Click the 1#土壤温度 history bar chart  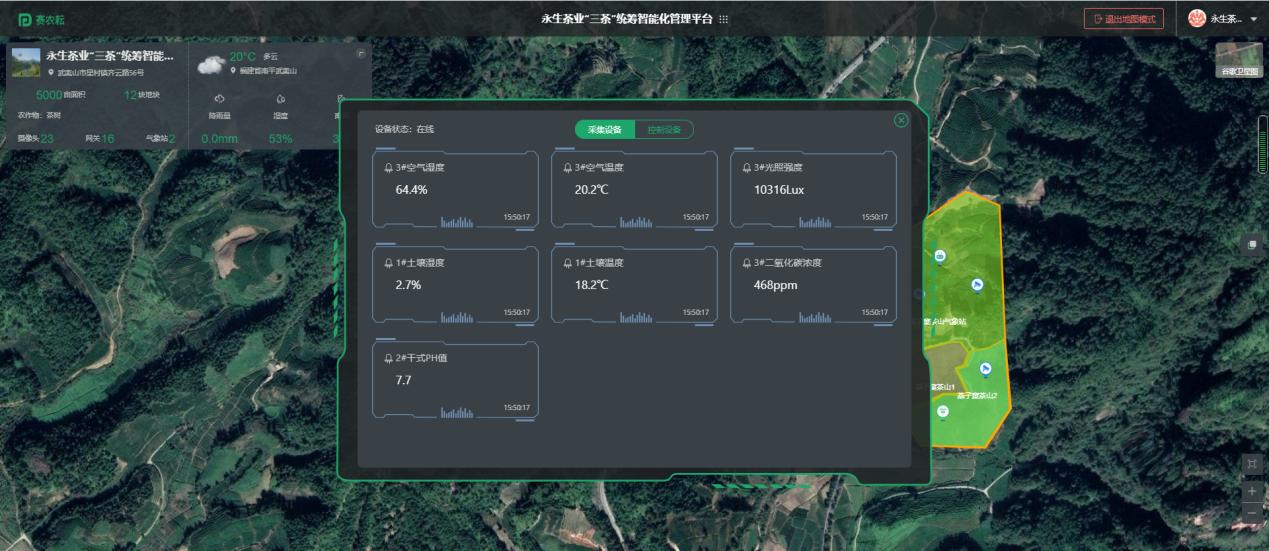(636, 317)
